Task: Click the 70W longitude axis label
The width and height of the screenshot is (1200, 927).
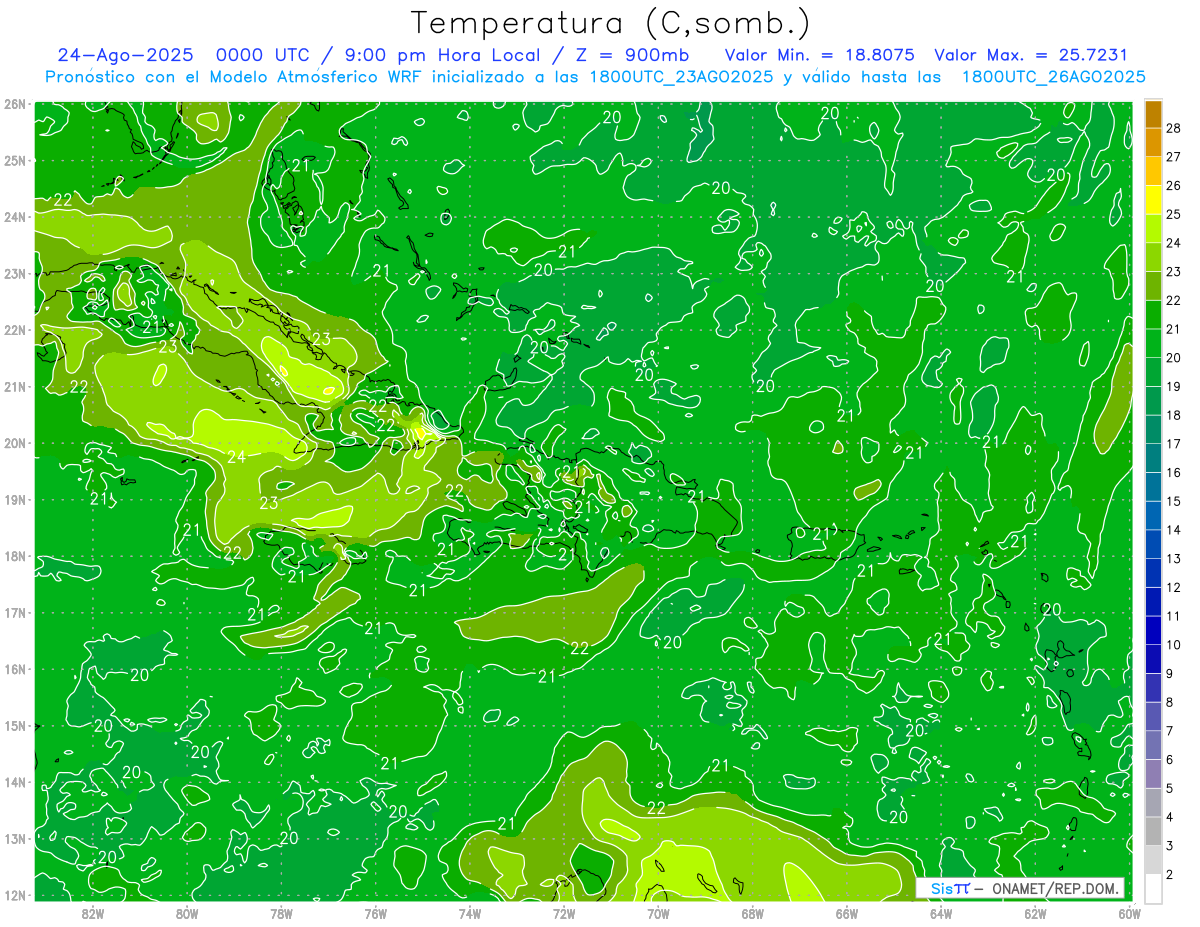Action: click(658, 913)
